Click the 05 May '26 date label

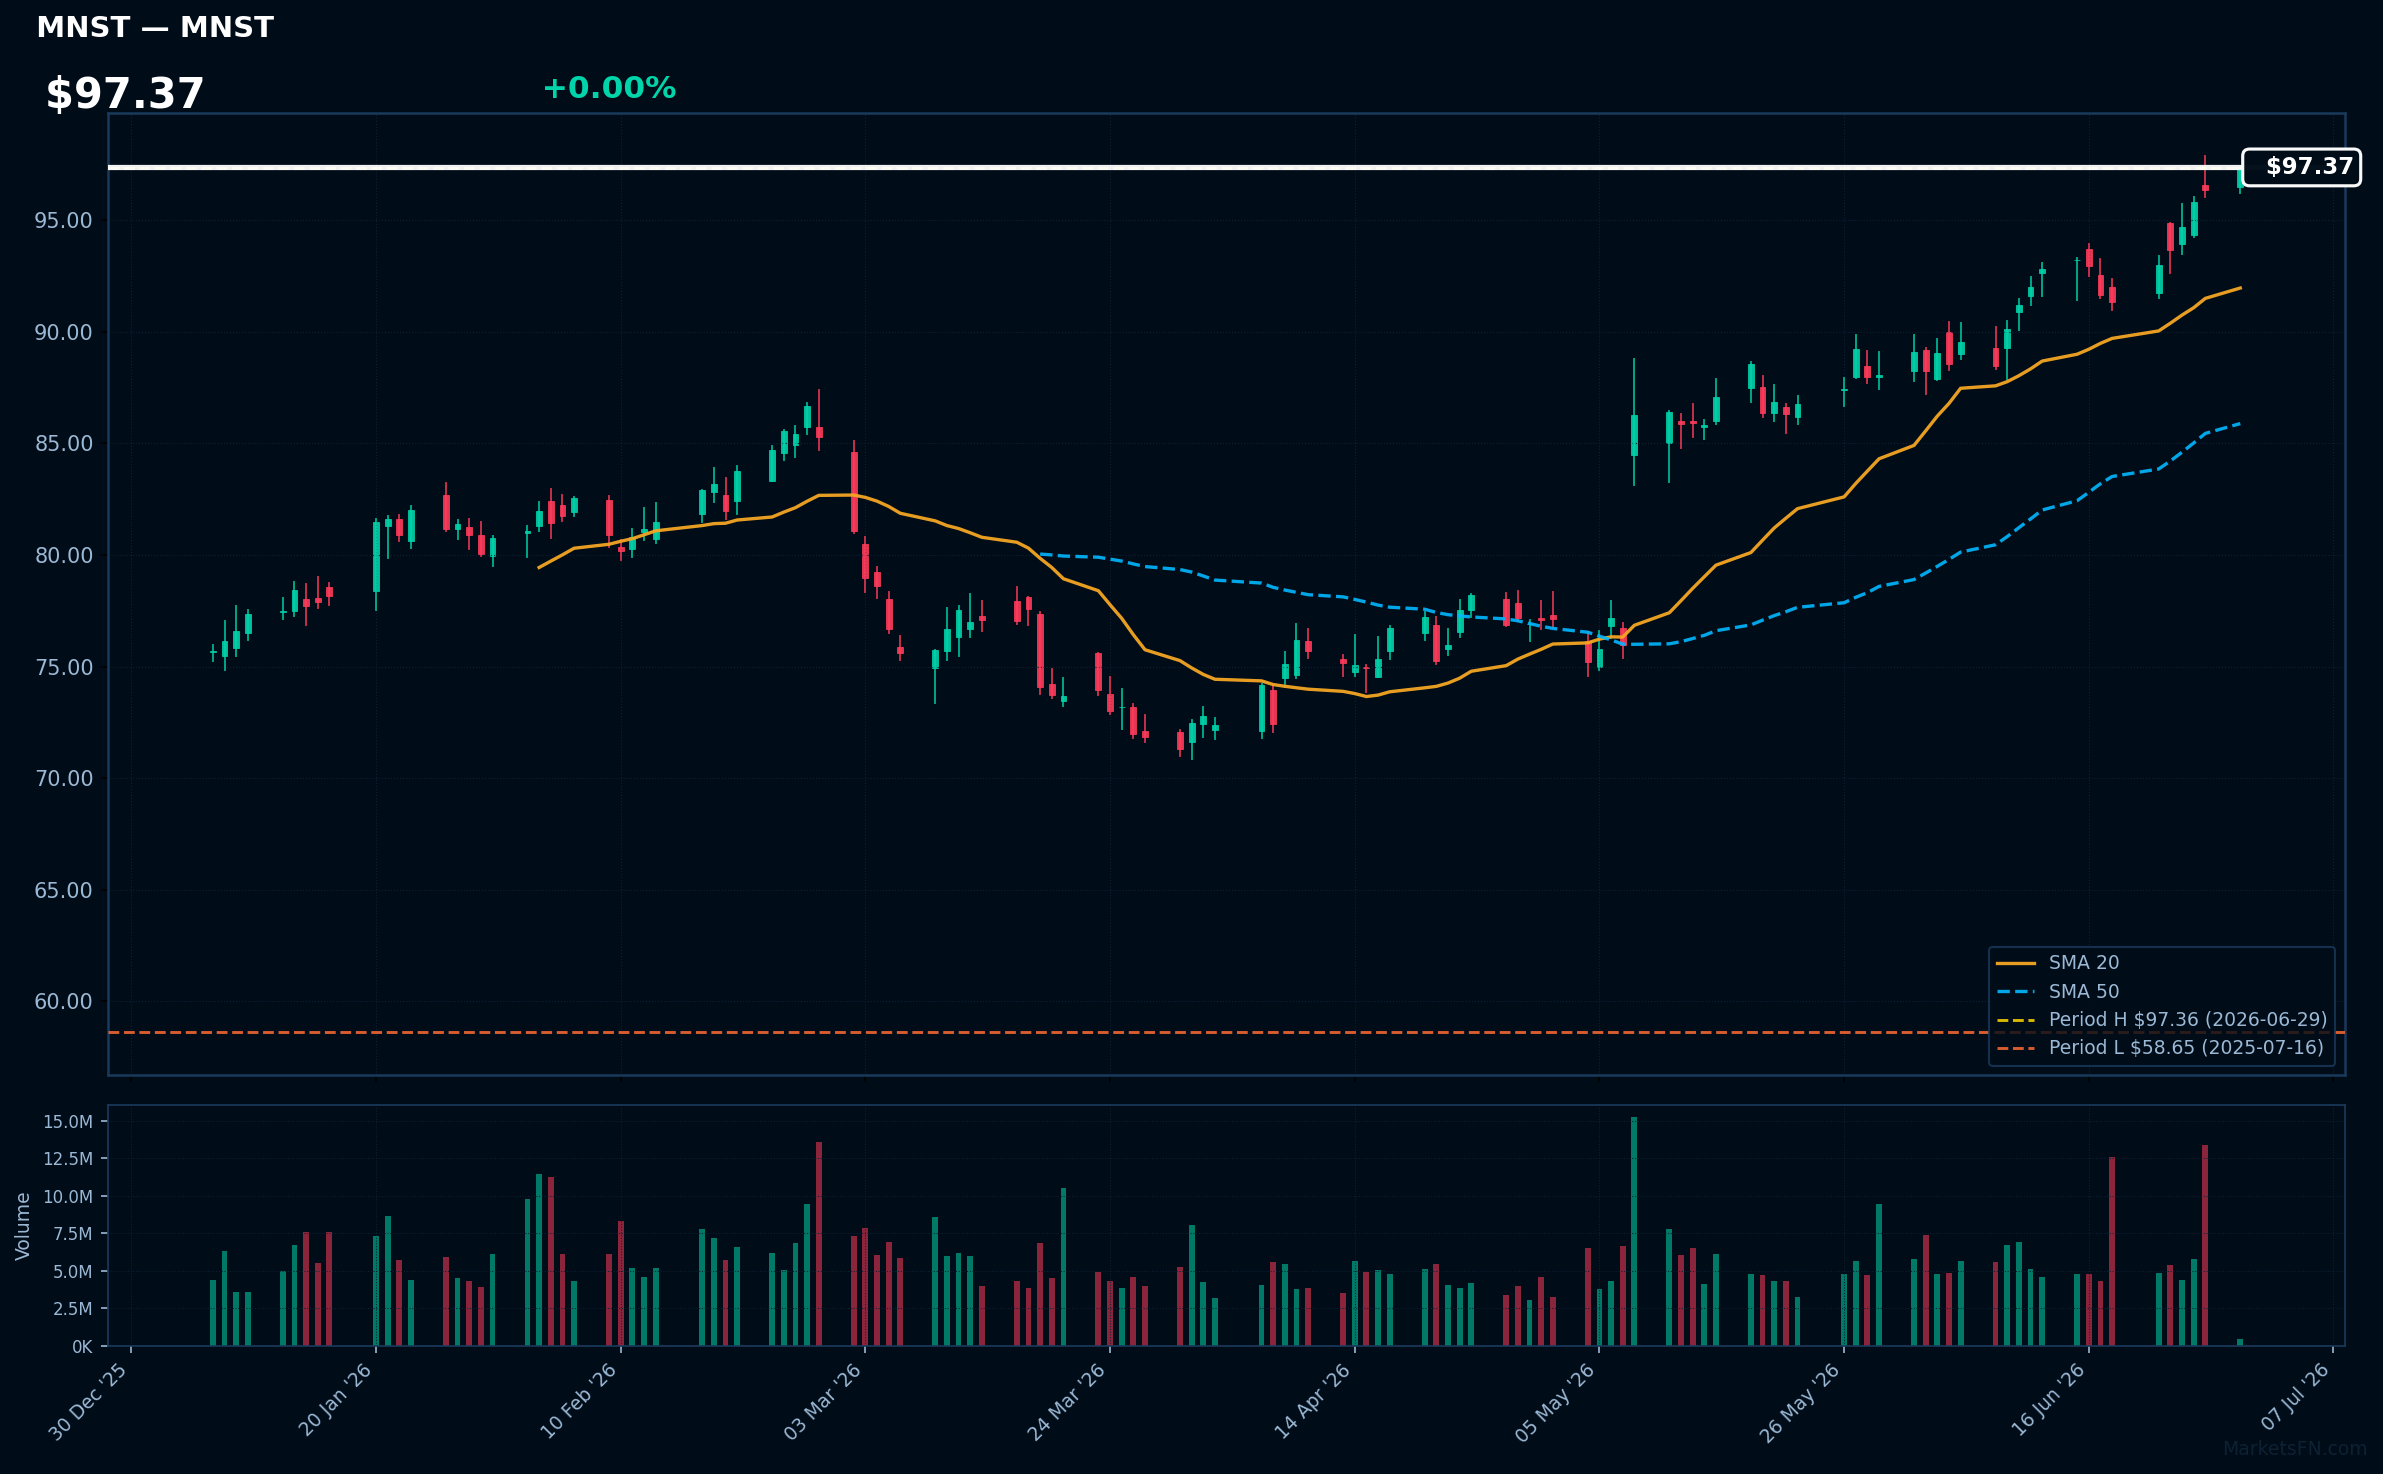pyautogui.click(x=1556, y=1401)
